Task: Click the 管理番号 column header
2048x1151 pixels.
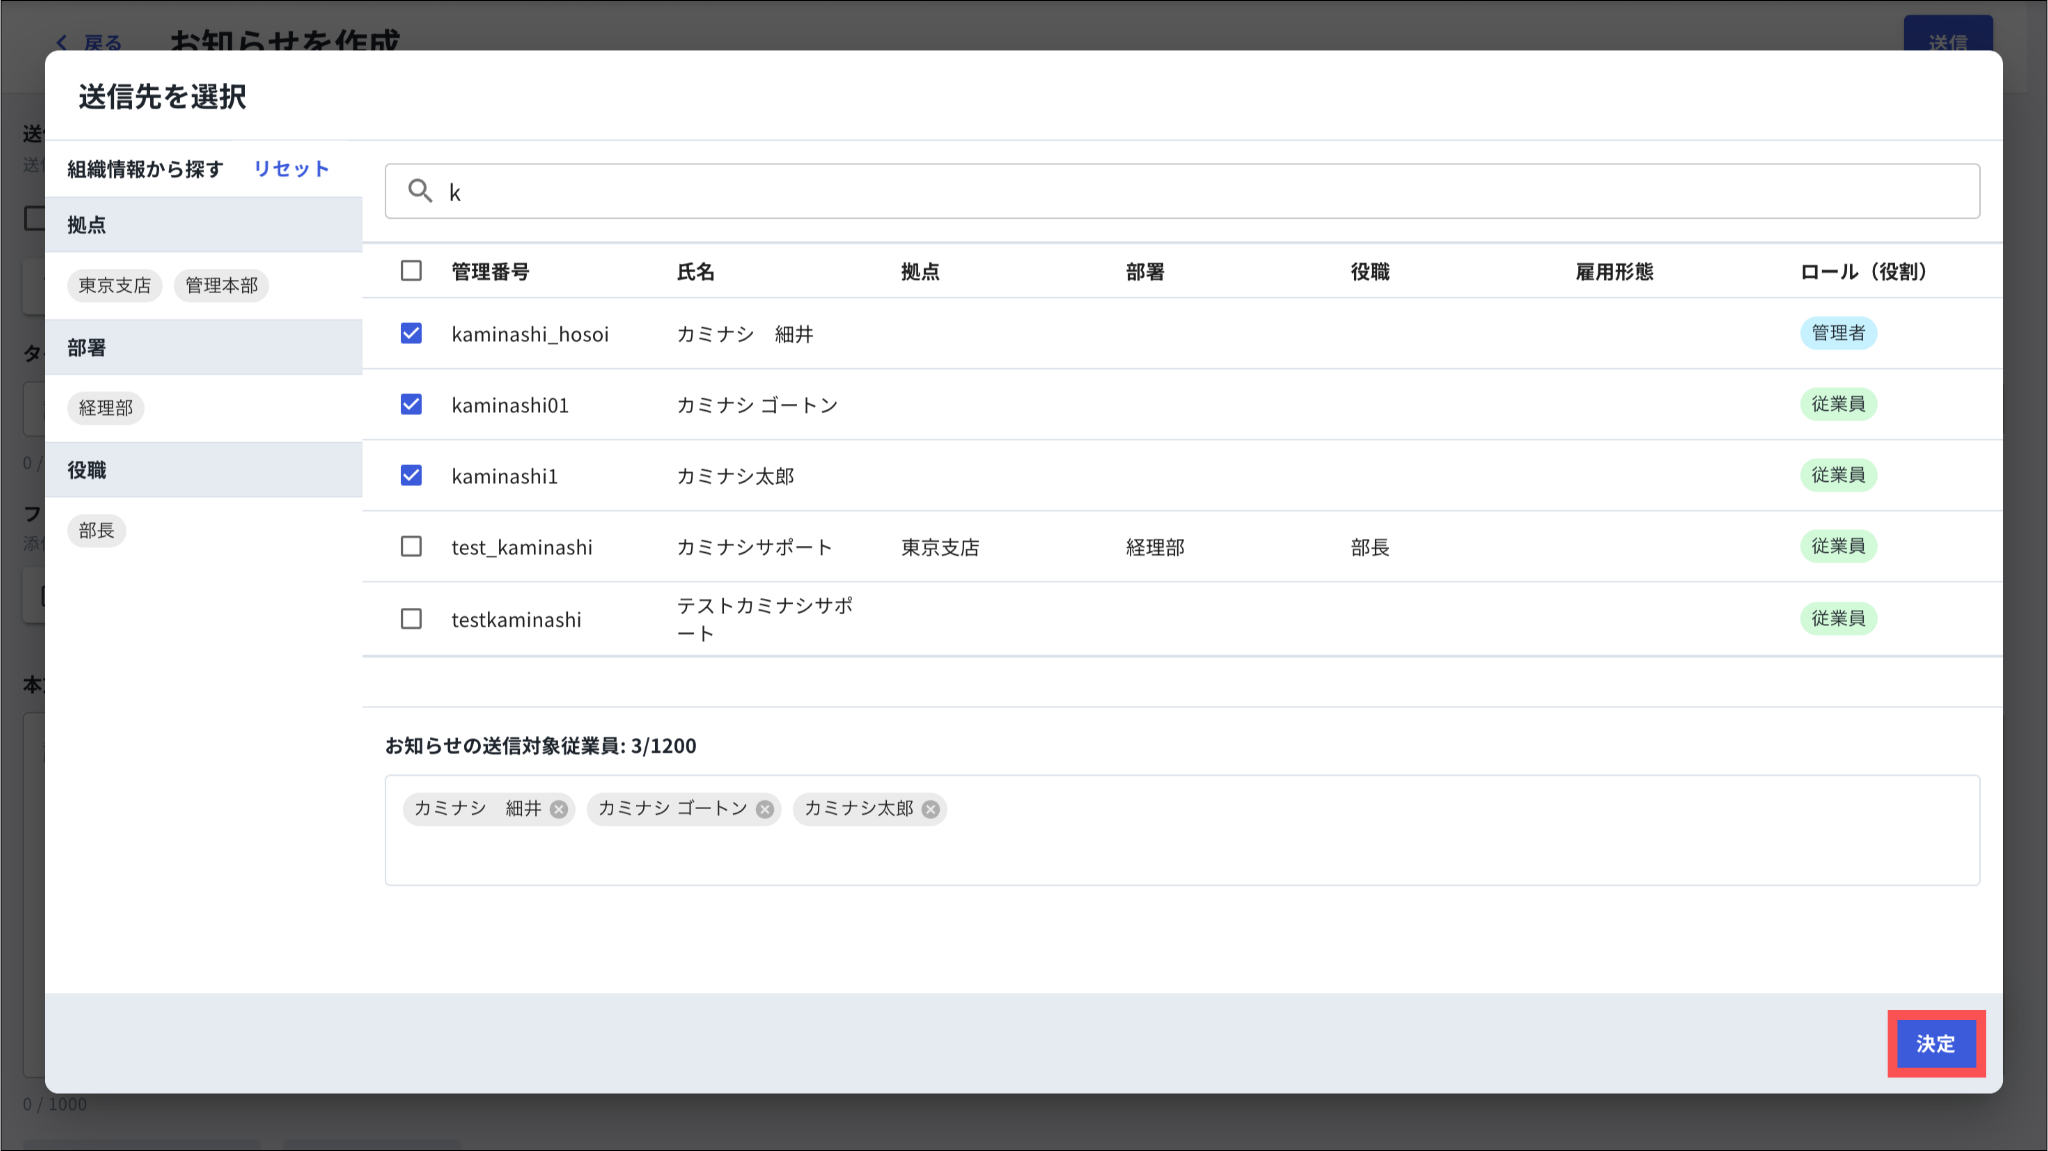Action: point(490,272)
